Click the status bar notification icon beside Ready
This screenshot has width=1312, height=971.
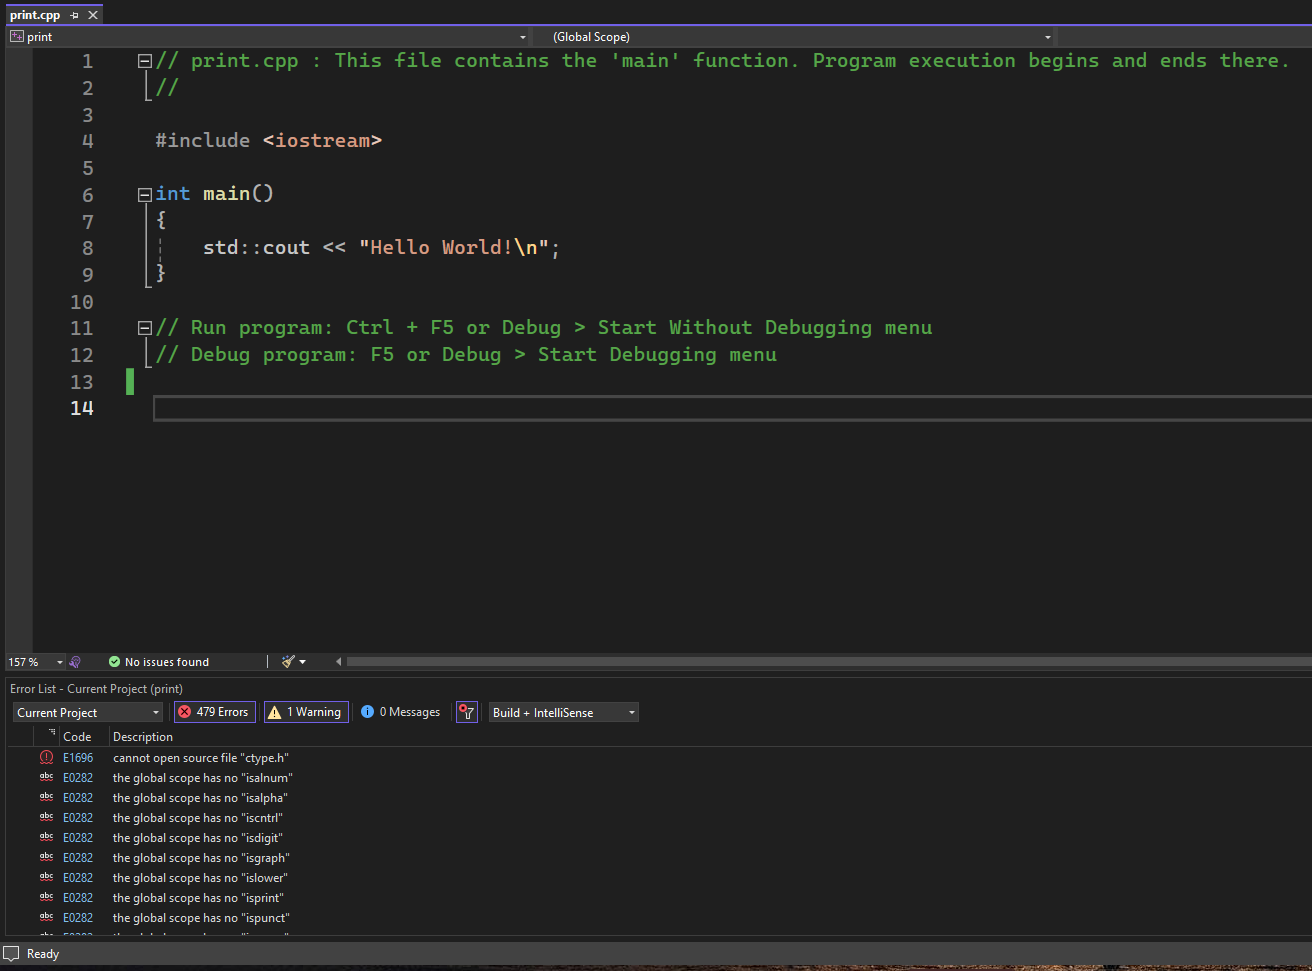(12, 954)
